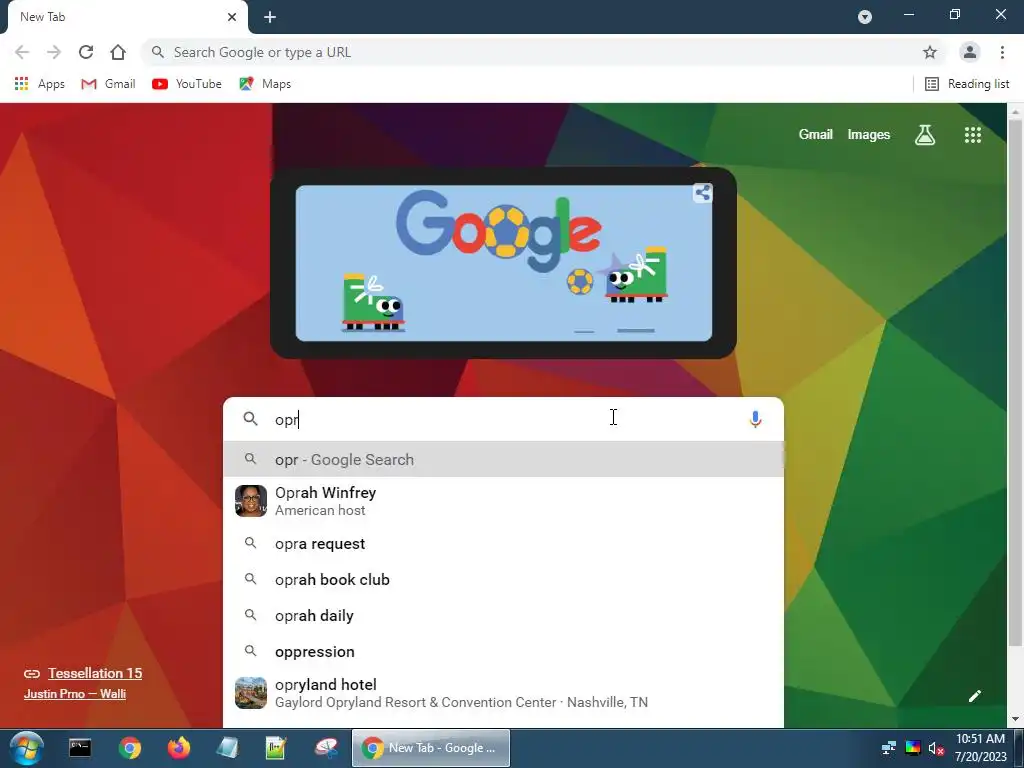
Task: Click the Gmail link on the page header
Action: (x=815, y=135)
